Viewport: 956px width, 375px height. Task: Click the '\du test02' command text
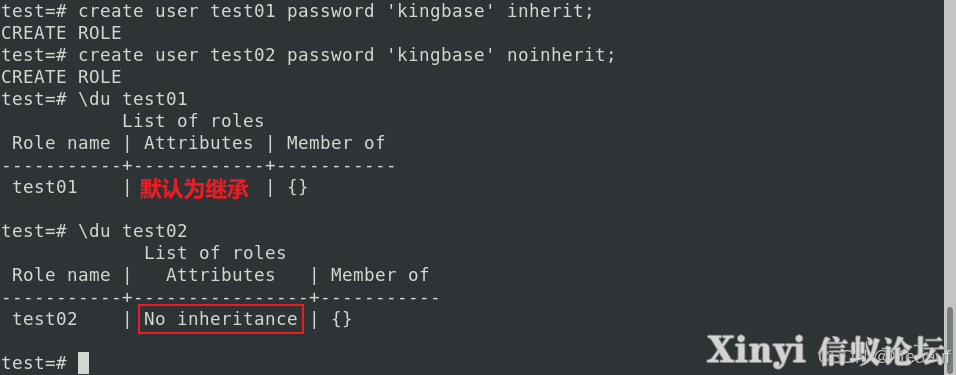coord(133,231)
